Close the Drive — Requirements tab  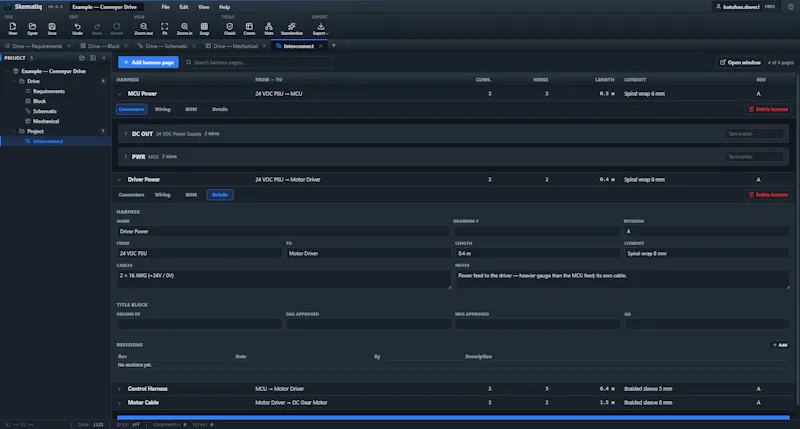[x=69, y=46]
